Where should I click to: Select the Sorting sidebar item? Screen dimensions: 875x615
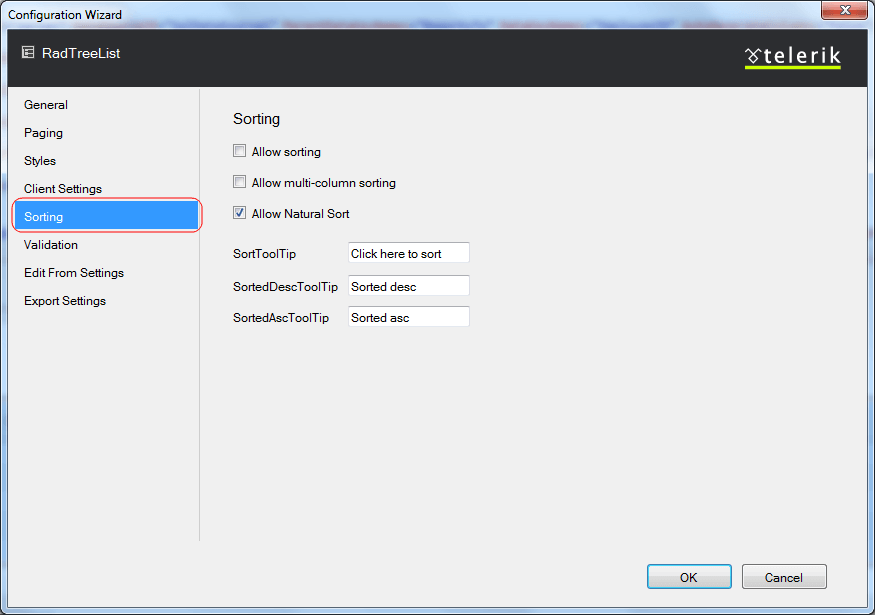click(x=107, y=216)
